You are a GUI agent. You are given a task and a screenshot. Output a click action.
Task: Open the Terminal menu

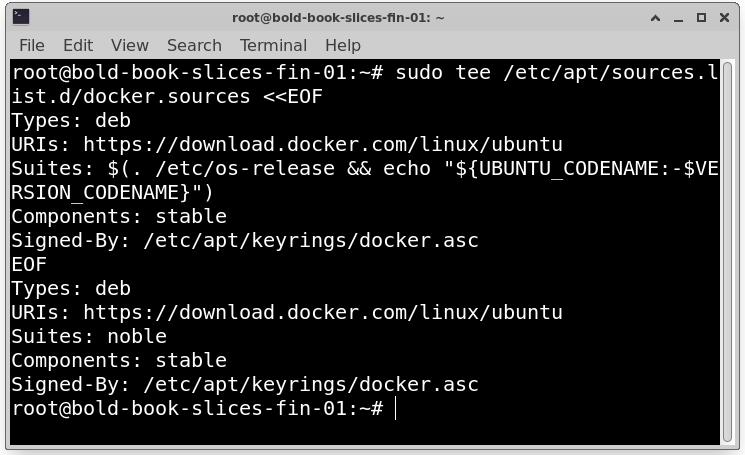pyautogui.click(x=273, y=45)
